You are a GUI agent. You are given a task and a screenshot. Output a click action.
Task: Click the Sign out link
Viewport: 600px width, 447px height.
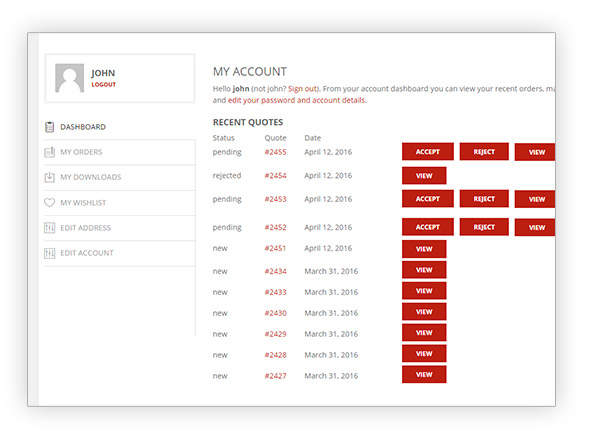click(302, 89)
